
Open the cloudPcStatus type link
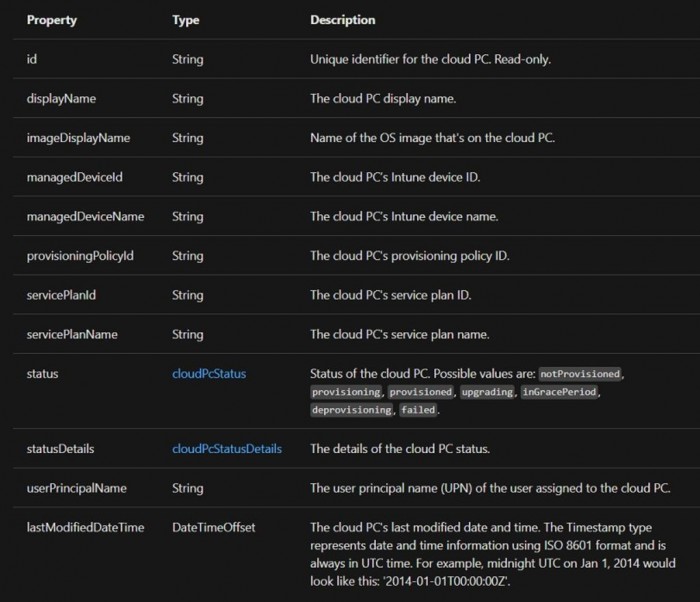point(209,374)
